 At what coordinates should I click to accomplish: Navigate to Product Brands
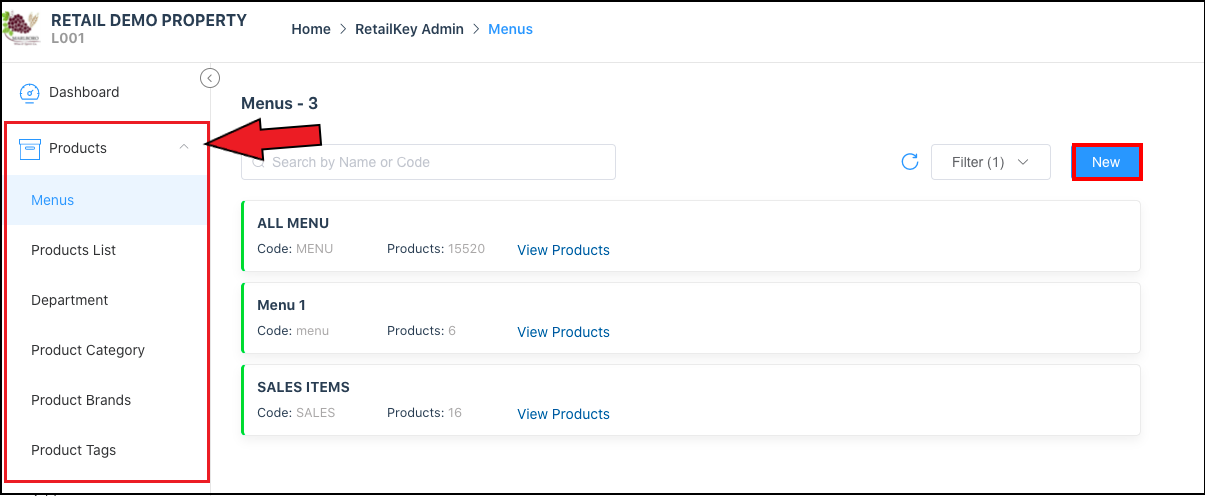coord(81,400)
